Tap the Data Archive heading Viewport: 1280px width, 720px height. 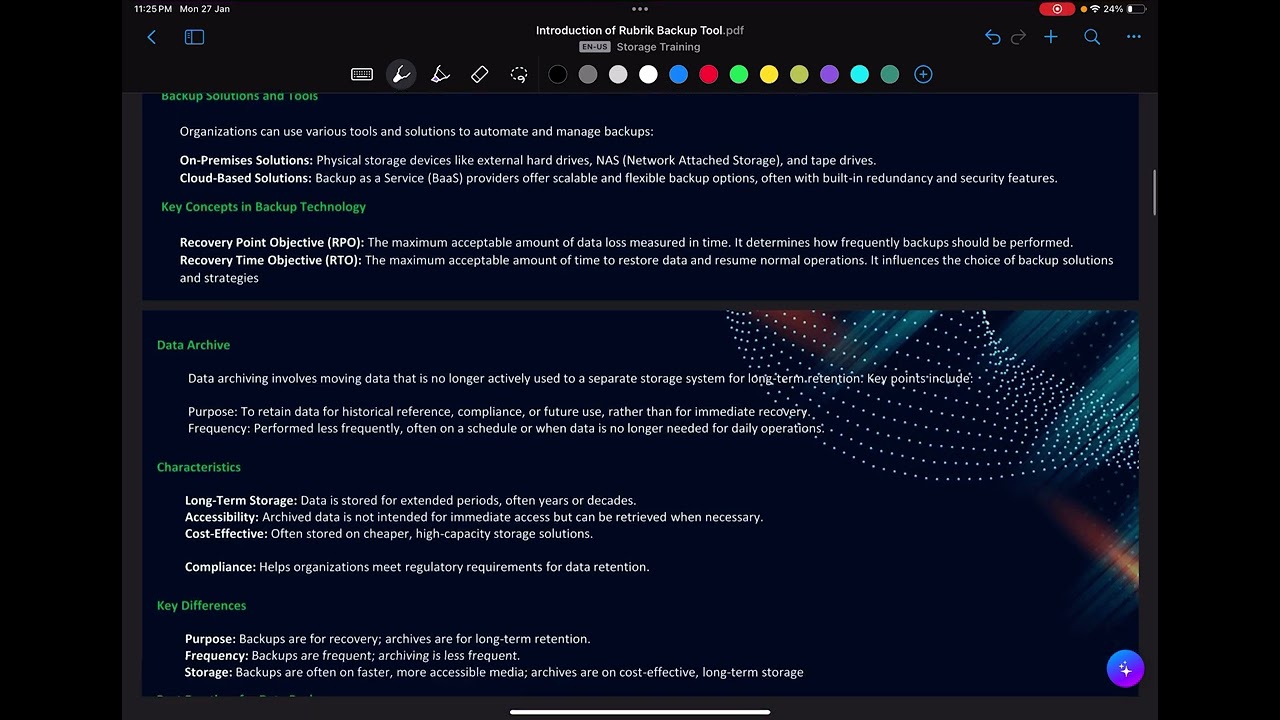(193, 345)
